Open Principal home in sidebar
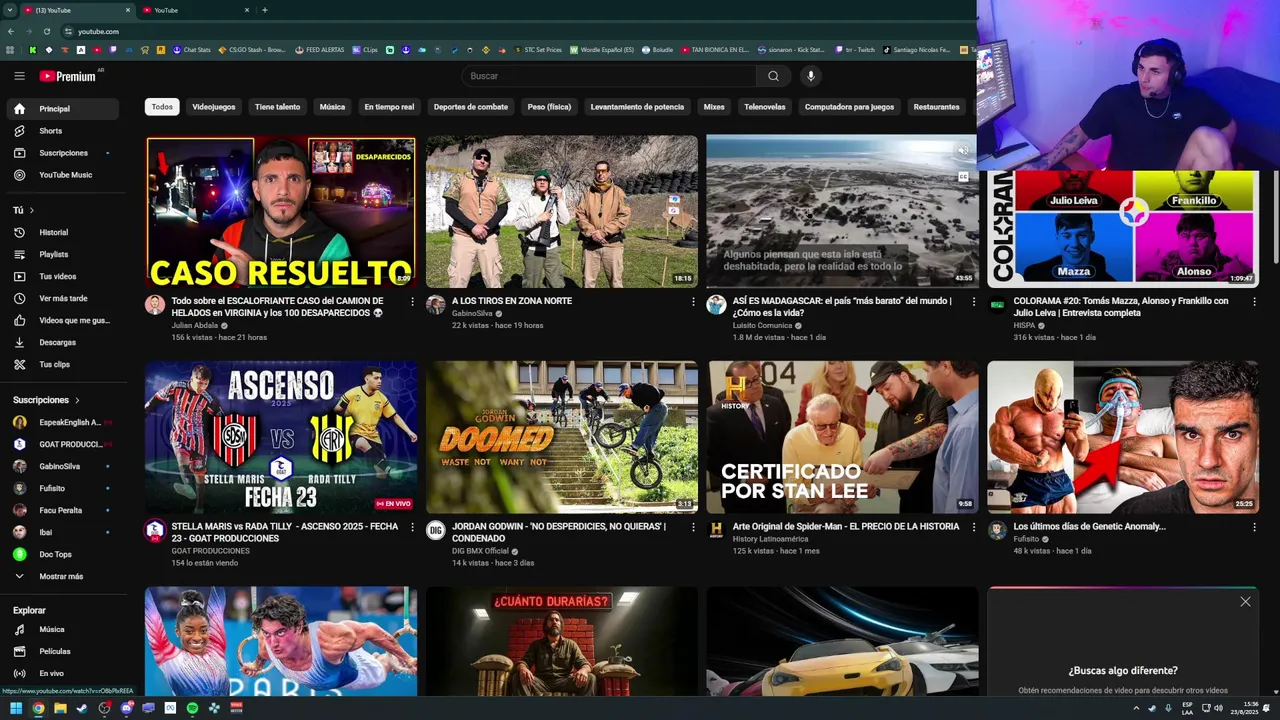This screenshot has width=1280, height=720. (64, 109)
